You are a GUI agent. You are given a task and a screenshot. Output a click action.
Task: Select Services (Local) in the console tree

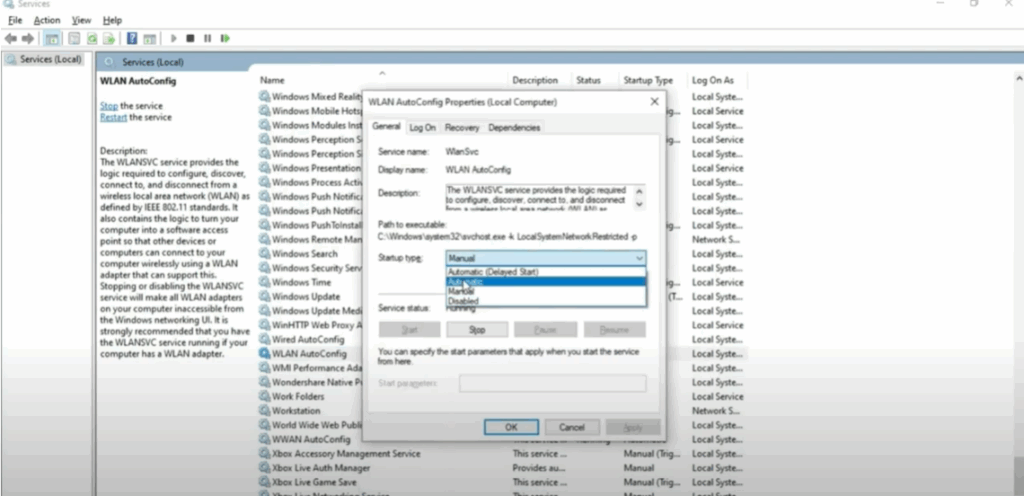(x=50, y=59)
